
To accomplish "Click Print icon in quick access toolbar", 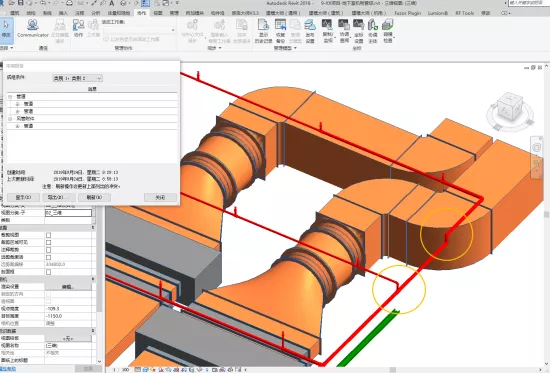I will [69, 3].
